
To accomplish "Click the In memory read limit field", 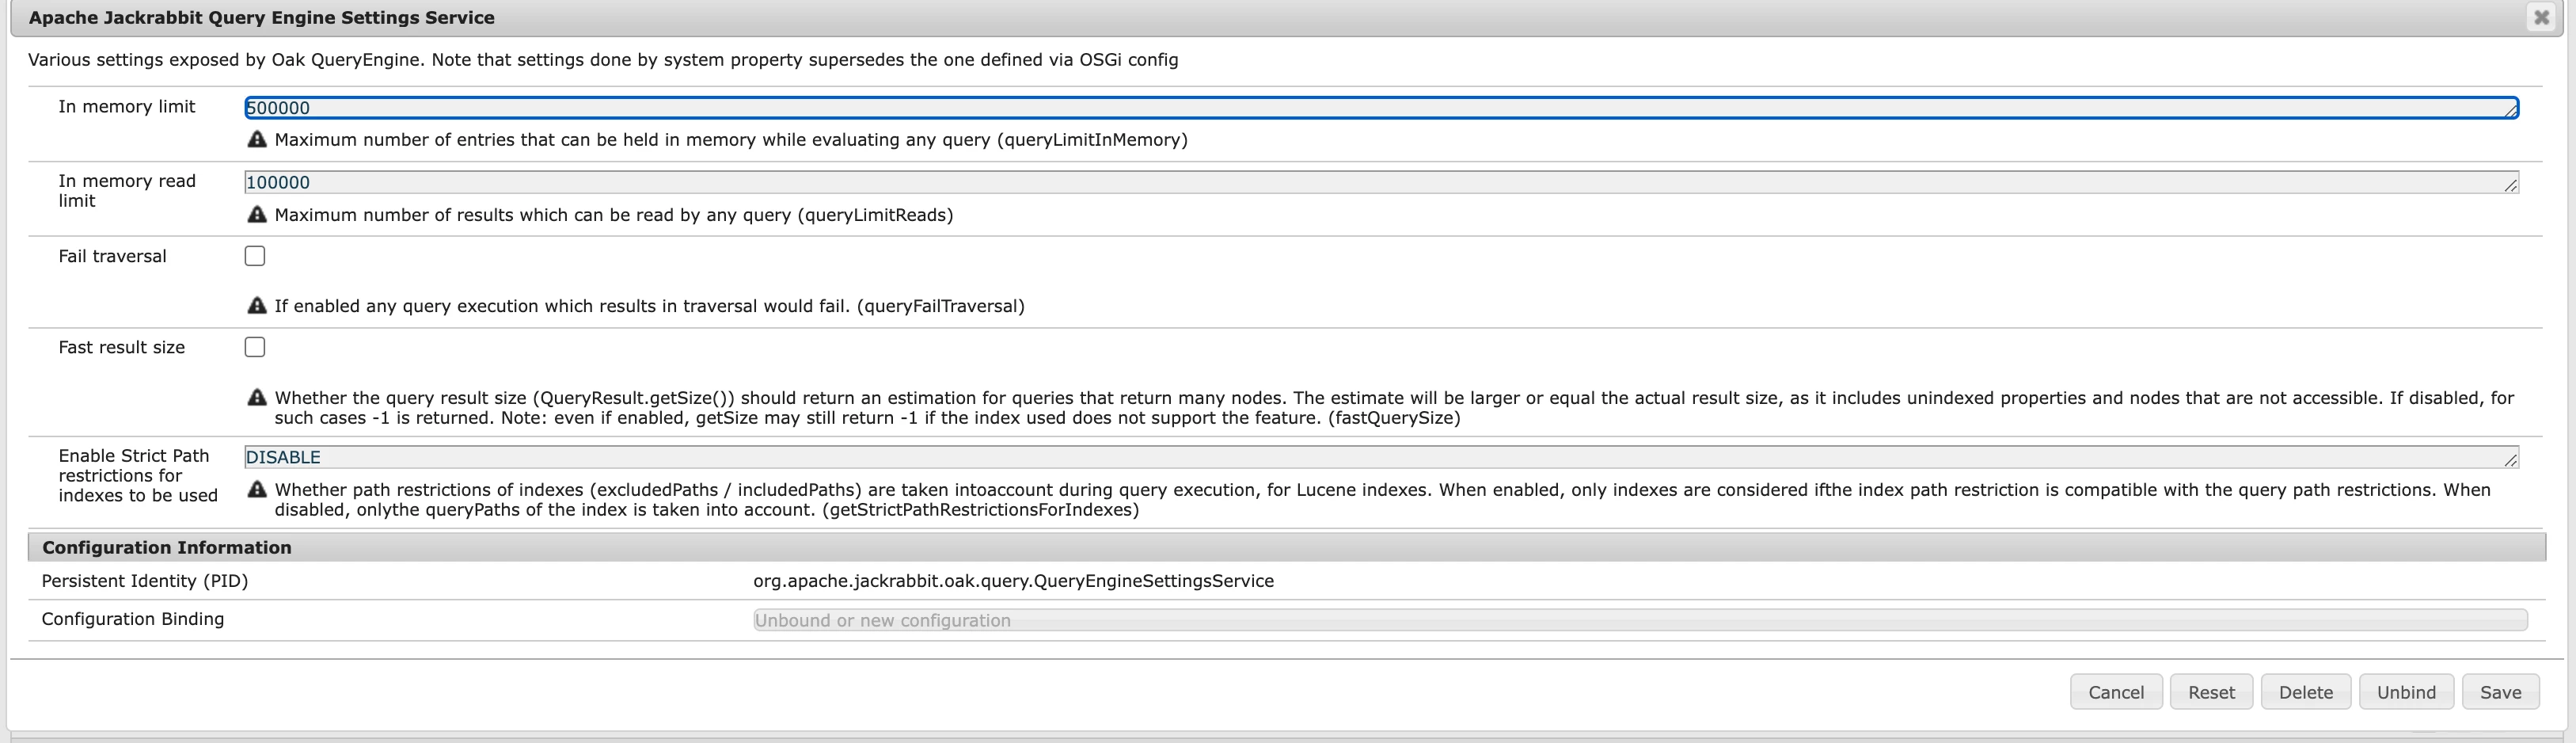I will point(1381,182).
